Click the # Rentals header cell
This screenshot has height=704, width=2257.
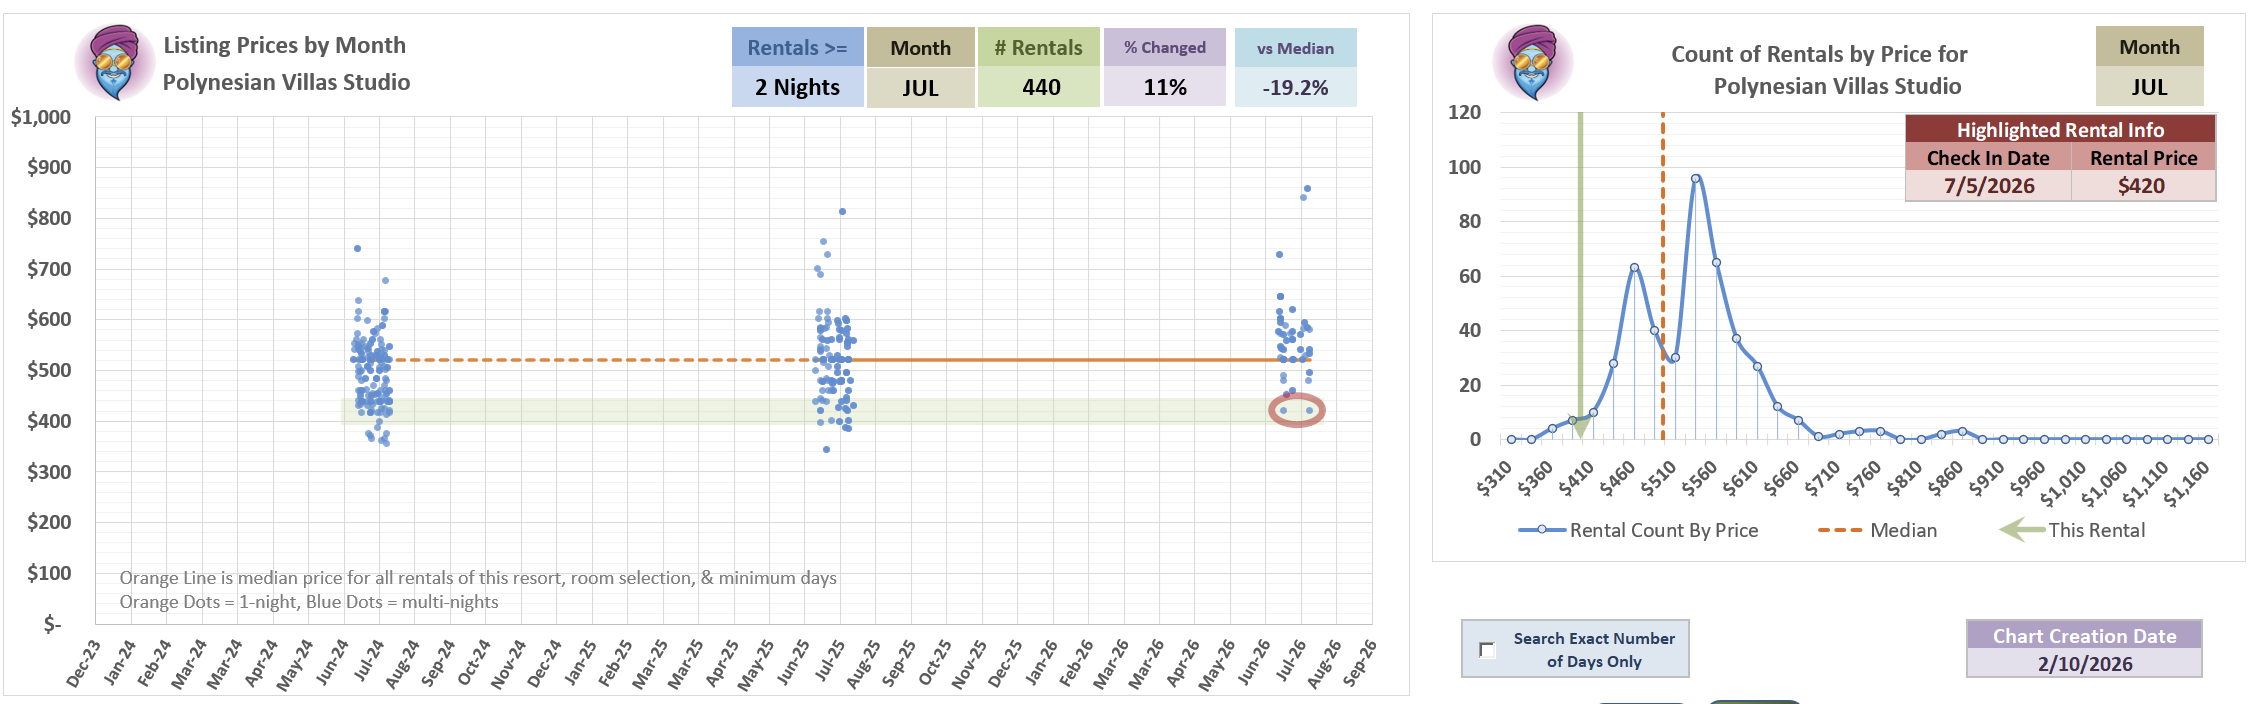click(1038, 48)
